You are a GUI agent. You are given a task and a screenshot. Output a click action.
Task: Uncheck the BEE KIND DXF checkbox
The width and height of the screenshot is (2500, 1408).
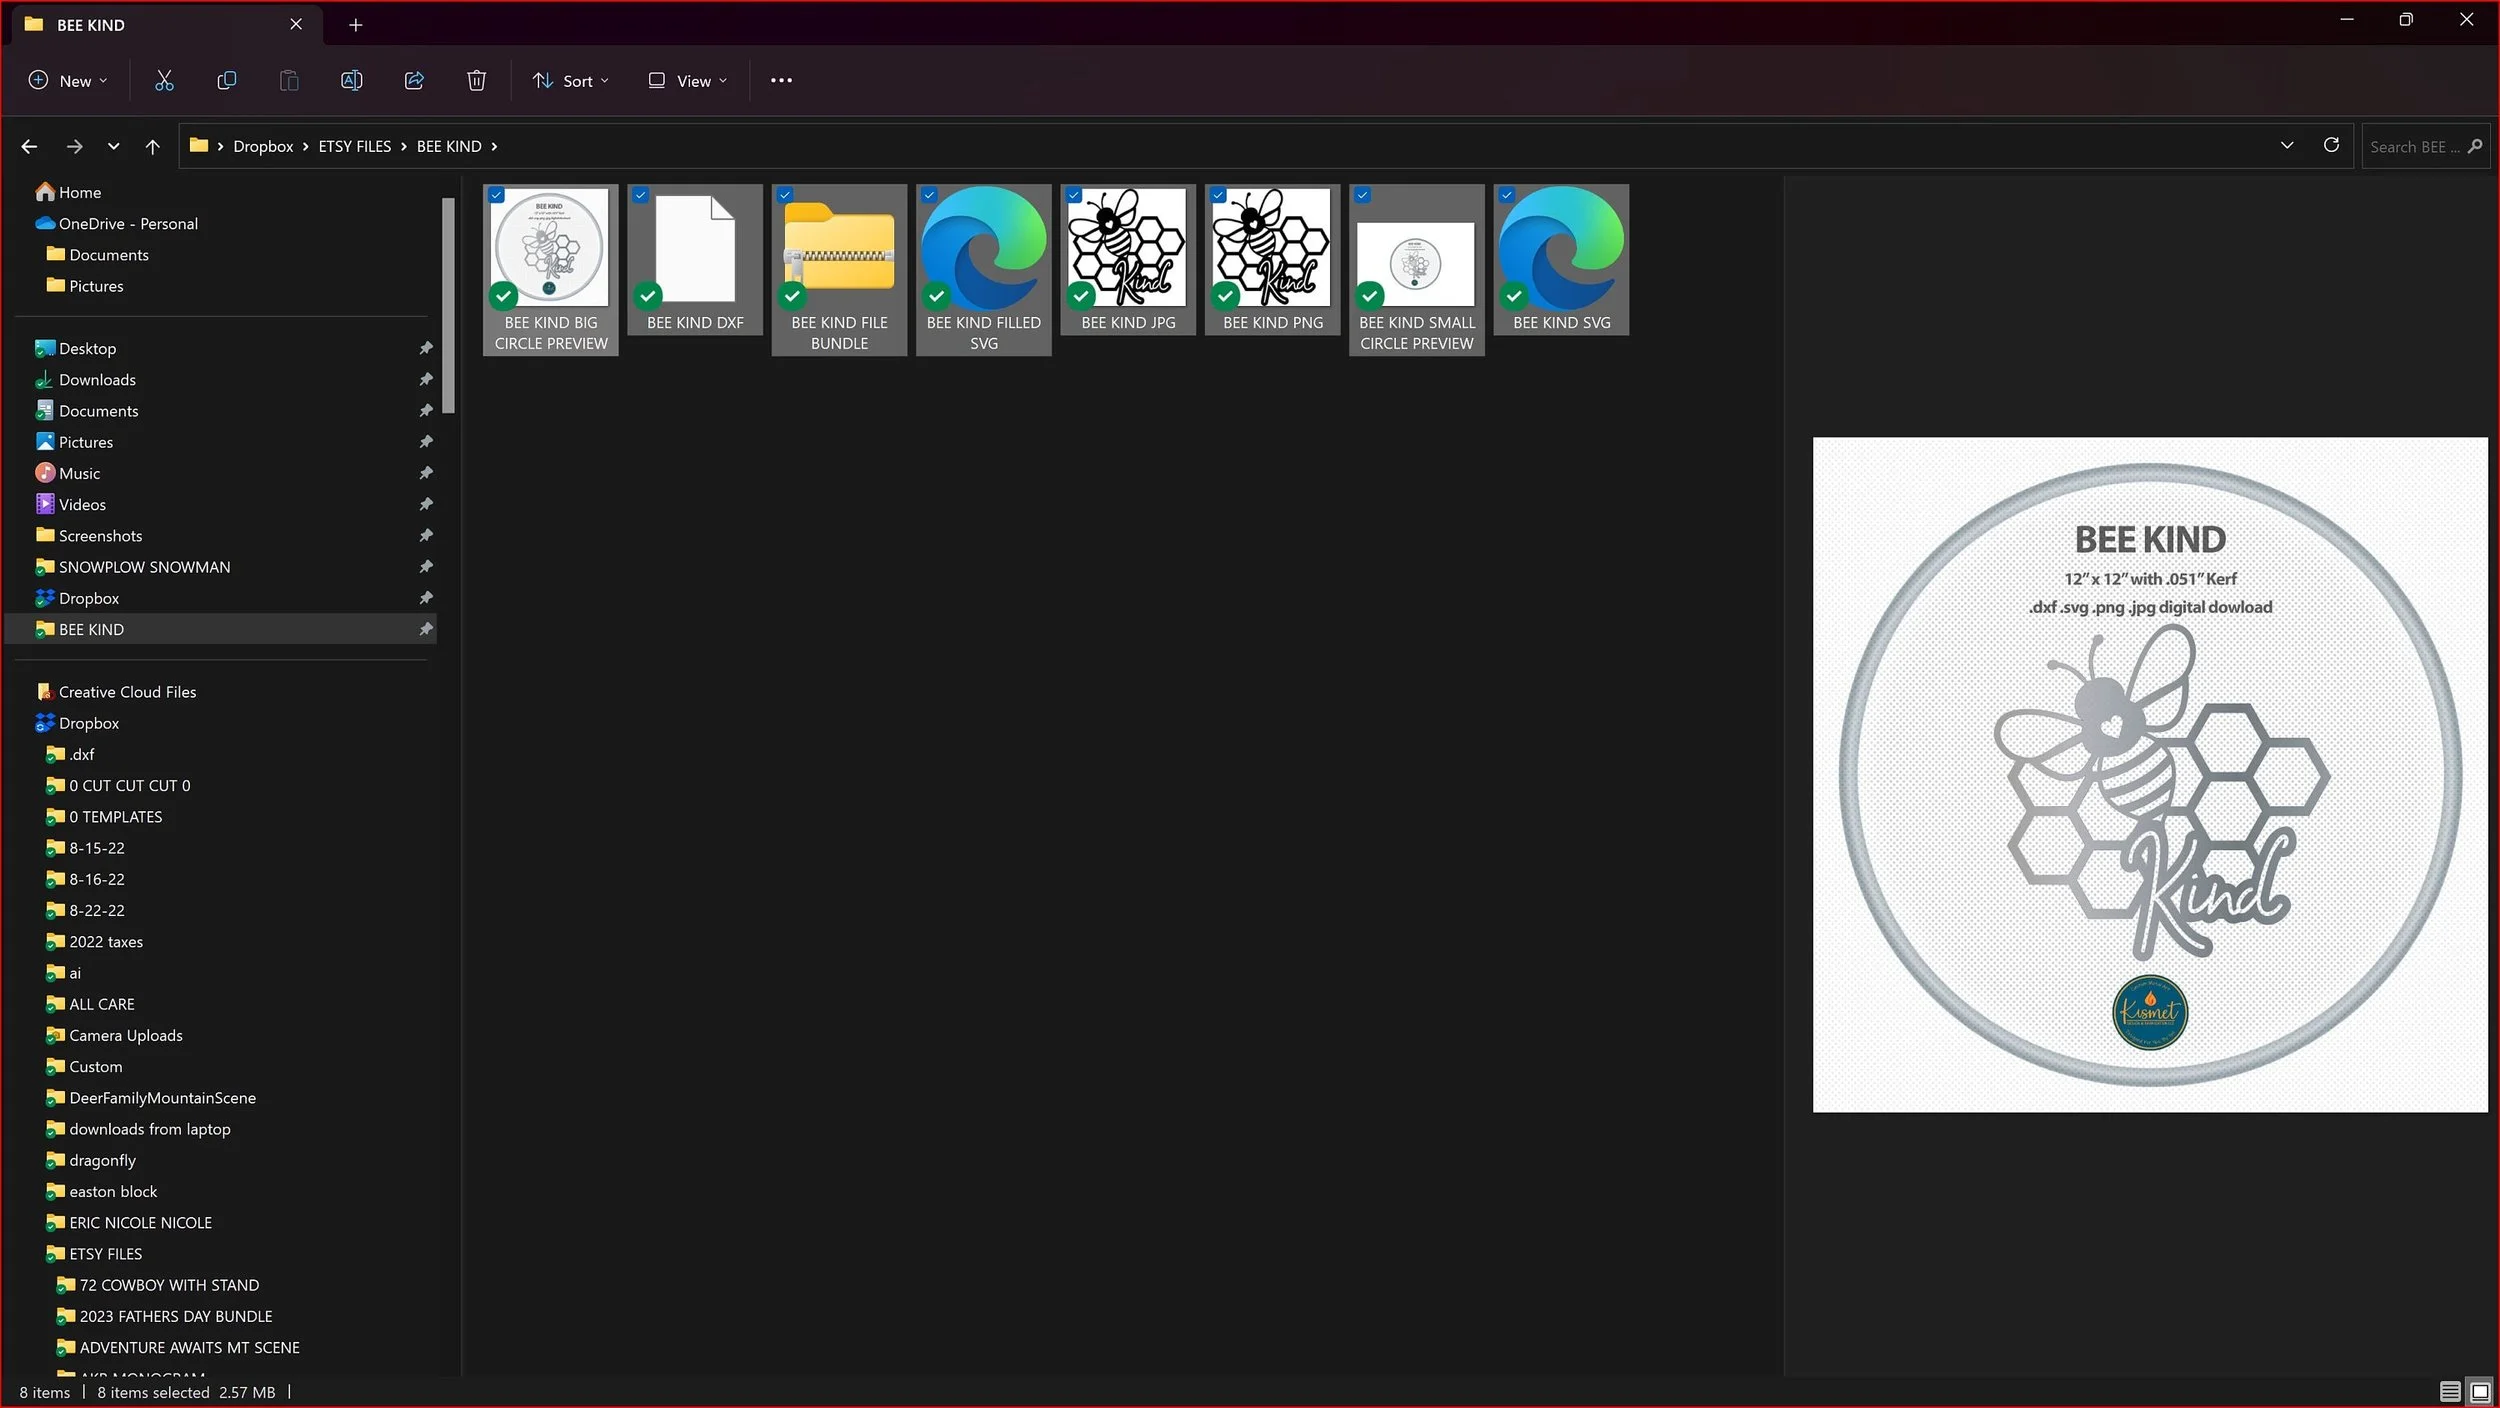641,196
